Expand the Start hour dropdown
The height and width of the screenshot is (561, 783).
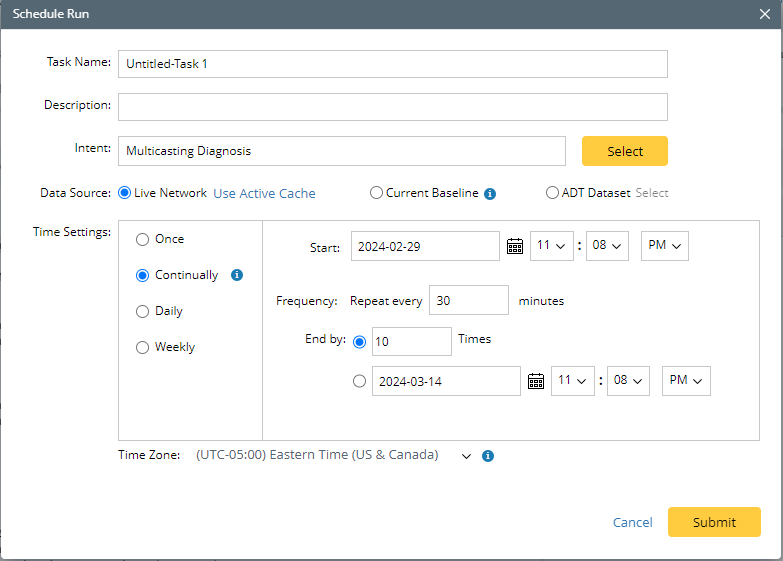pos(550,246)
